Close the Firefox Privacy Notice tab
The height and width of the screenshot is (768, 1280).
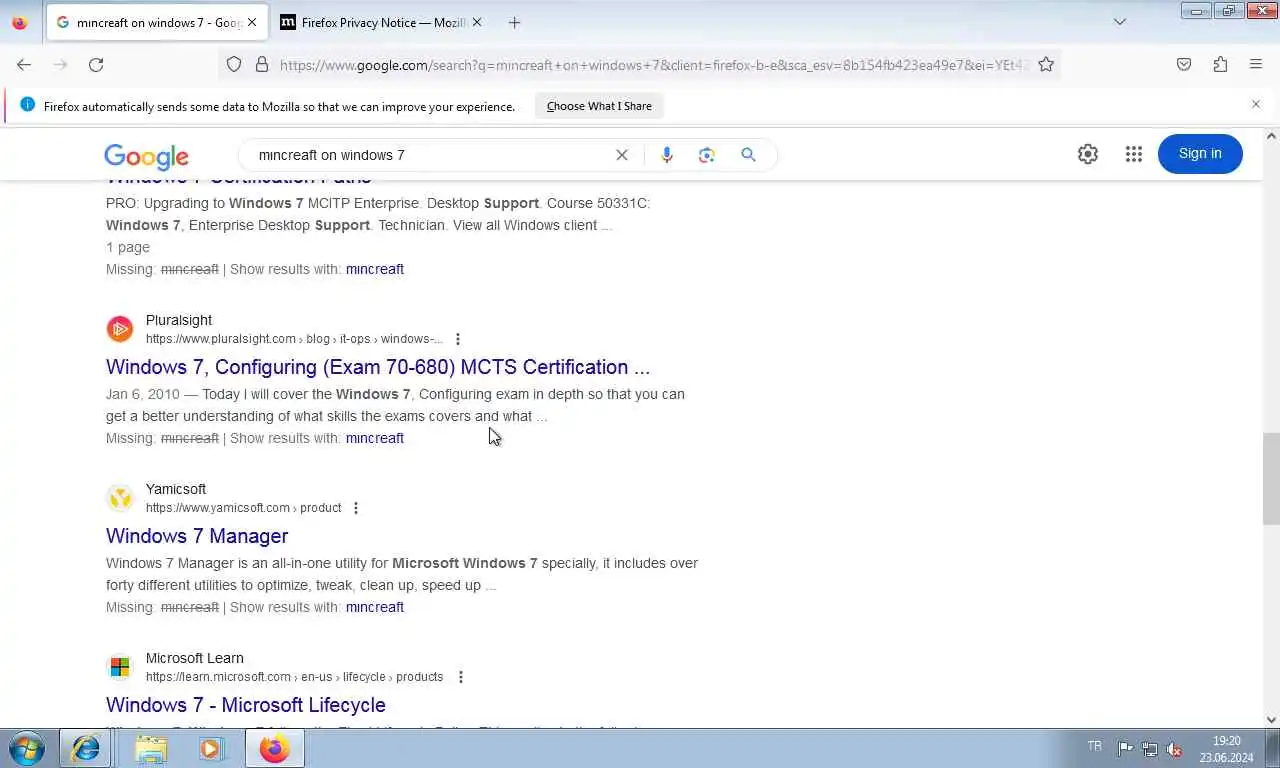(x=476, y=22)
